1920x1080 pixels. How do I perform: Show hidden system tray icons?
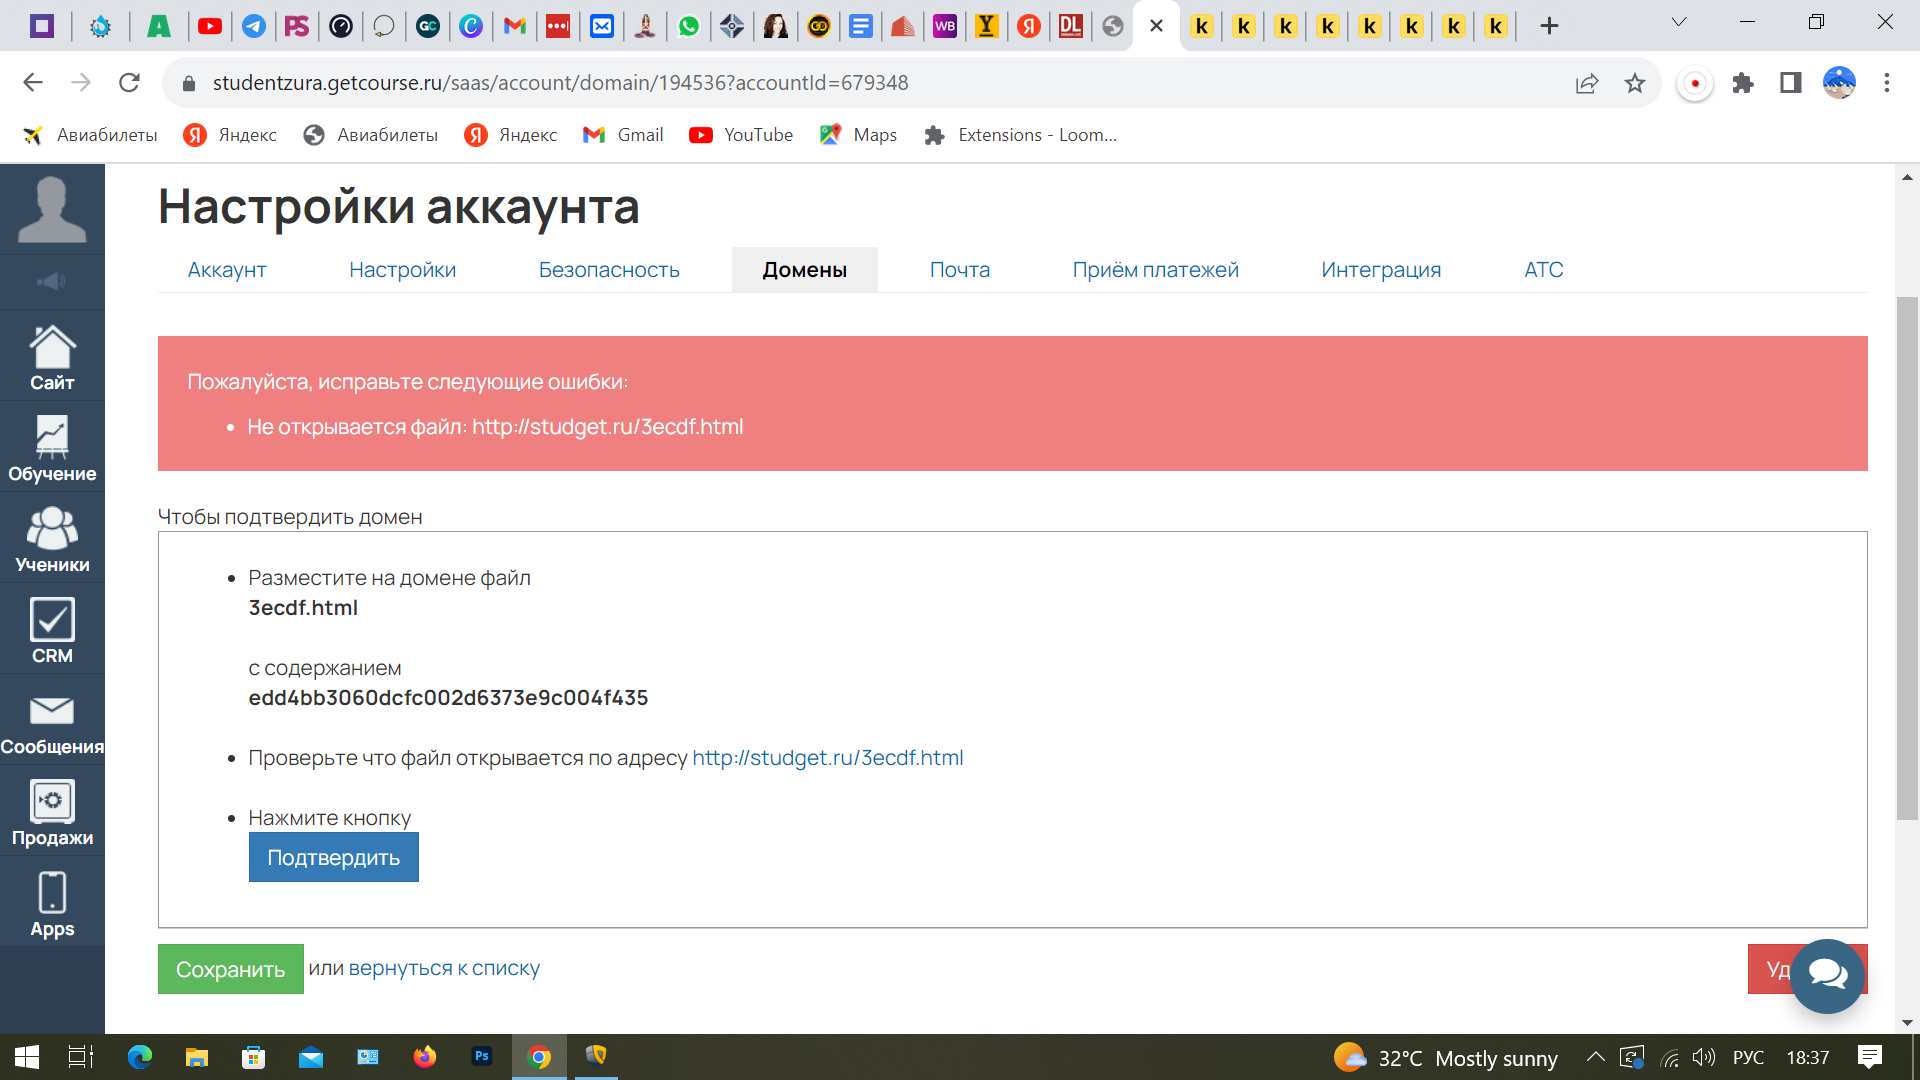pyautogui.click(x=1596, y=1057)
